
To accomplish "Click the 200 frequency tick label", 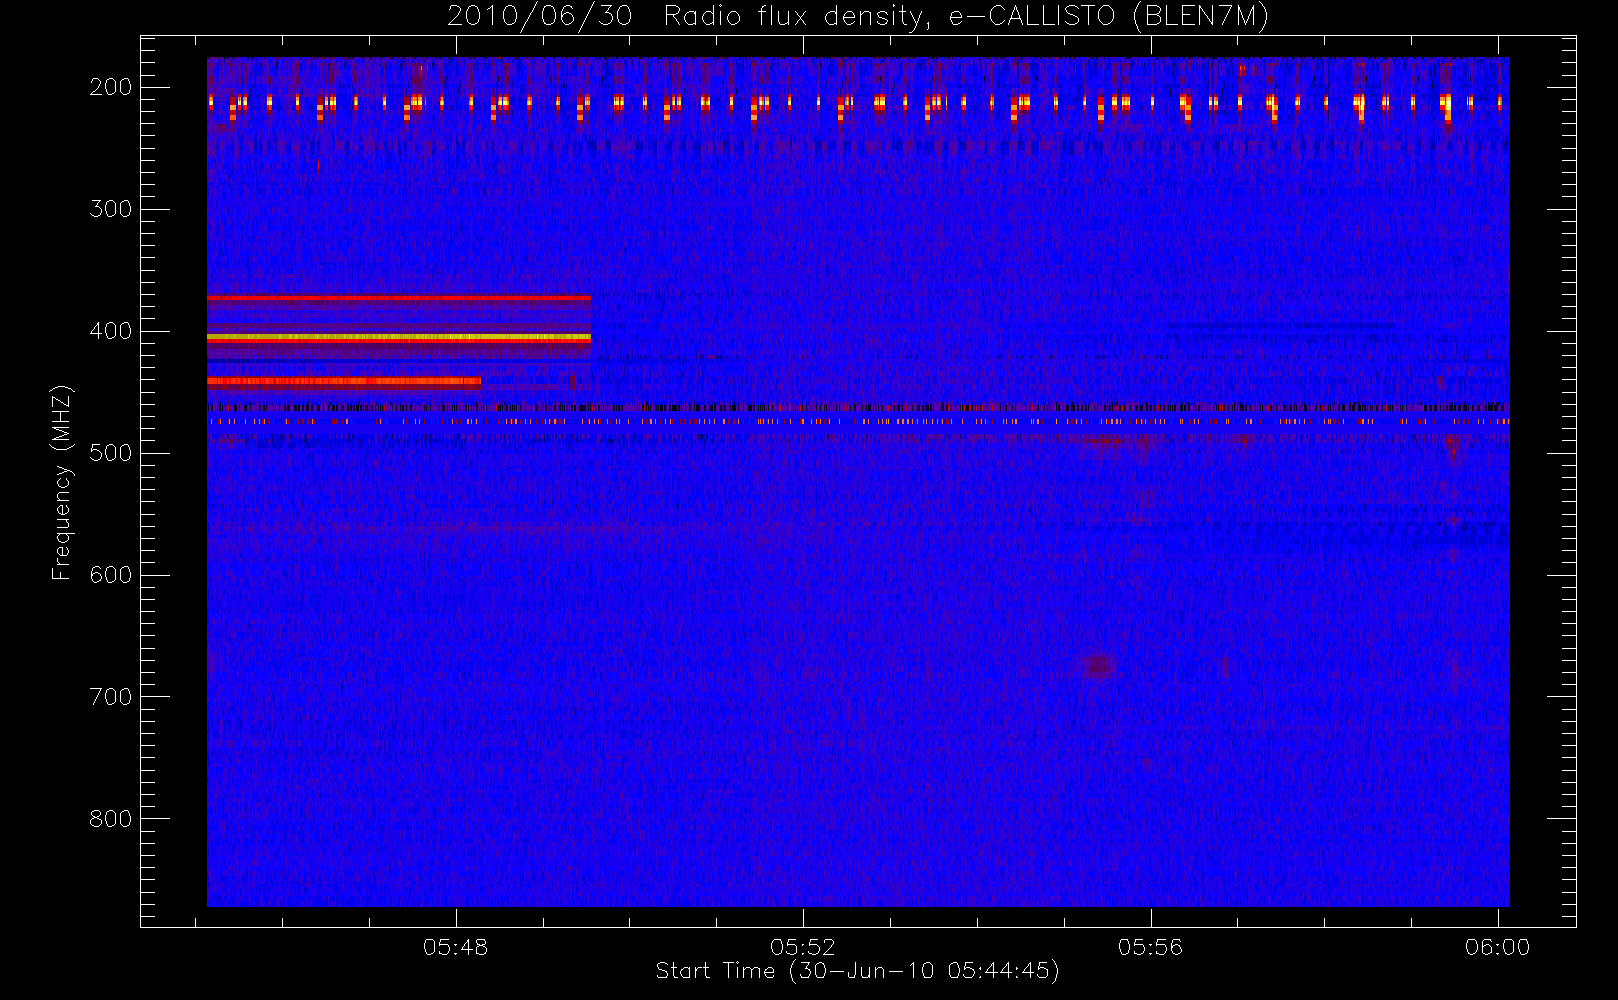I will click(110, 87).
